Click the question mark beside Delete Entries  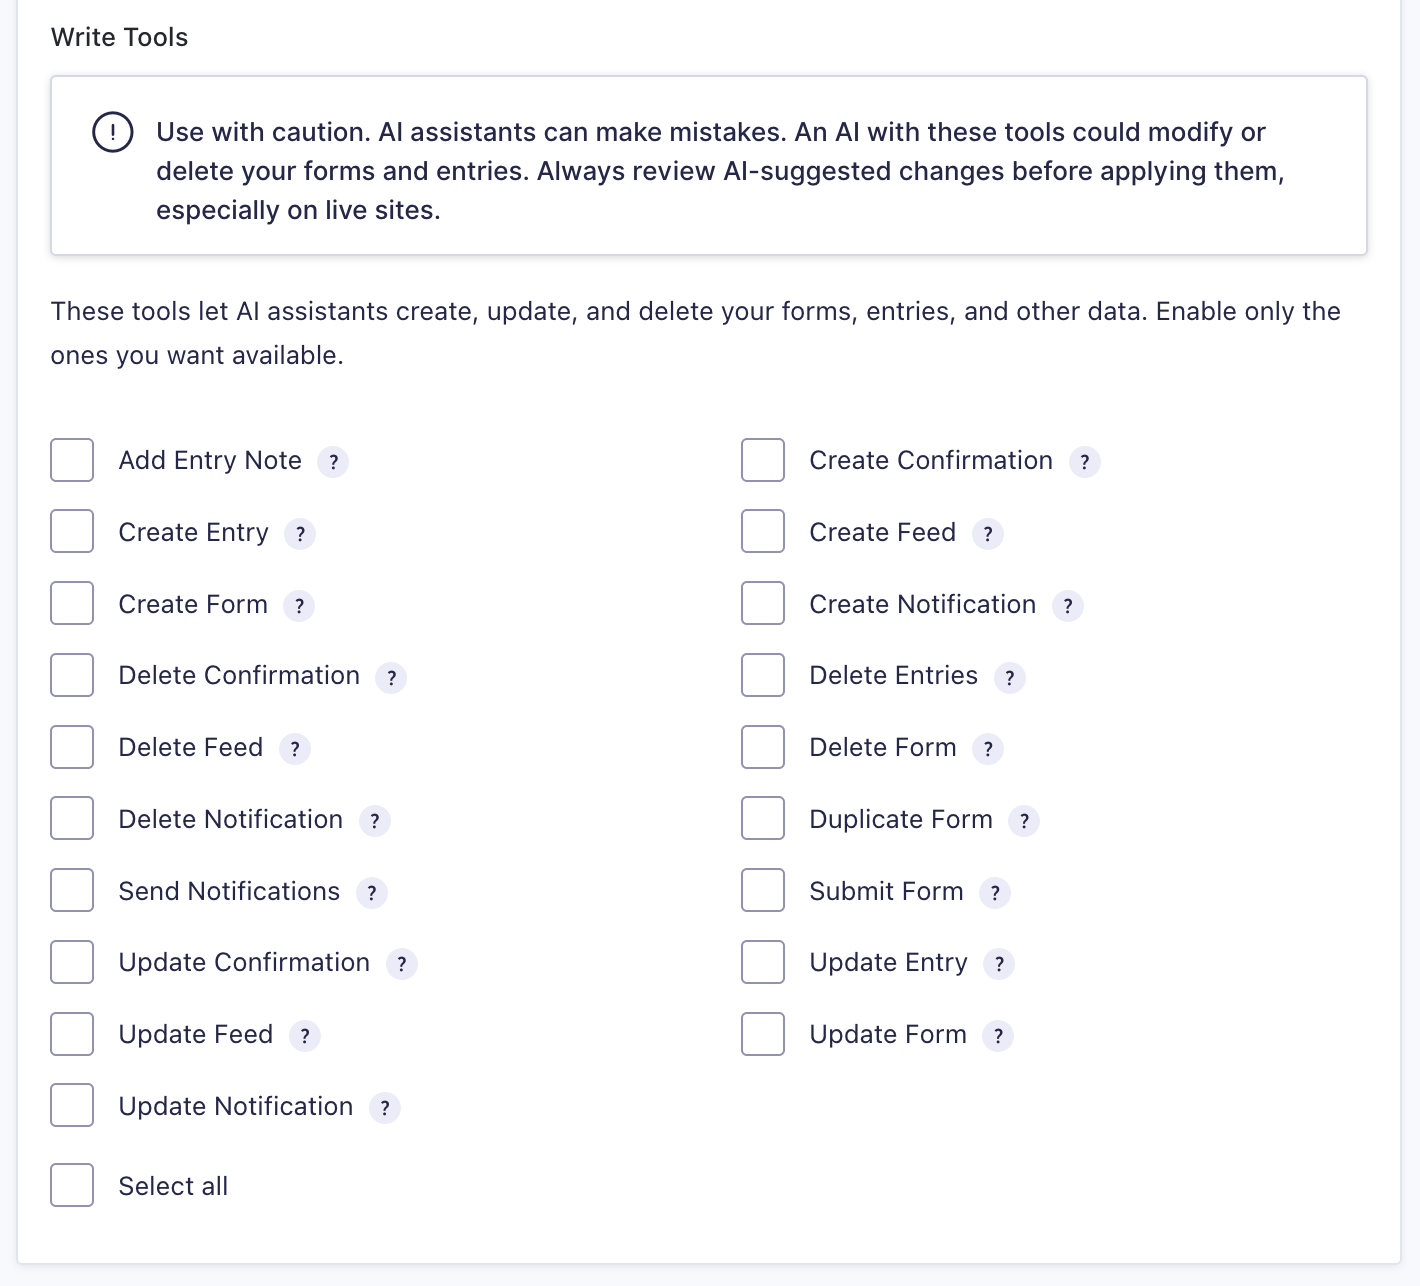click(x=1010, y=678)
